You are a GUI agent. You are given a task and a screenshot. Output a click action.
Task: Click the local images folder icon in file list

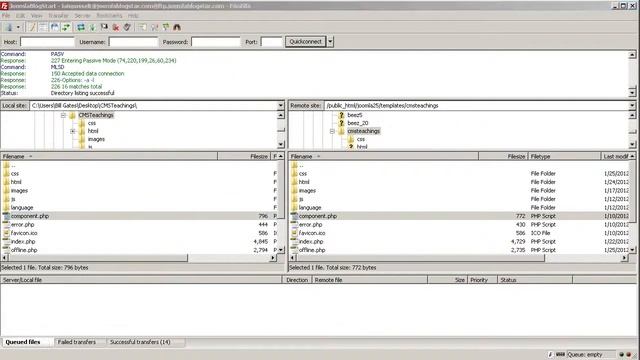pyautogui.click(x=6, y=191)
